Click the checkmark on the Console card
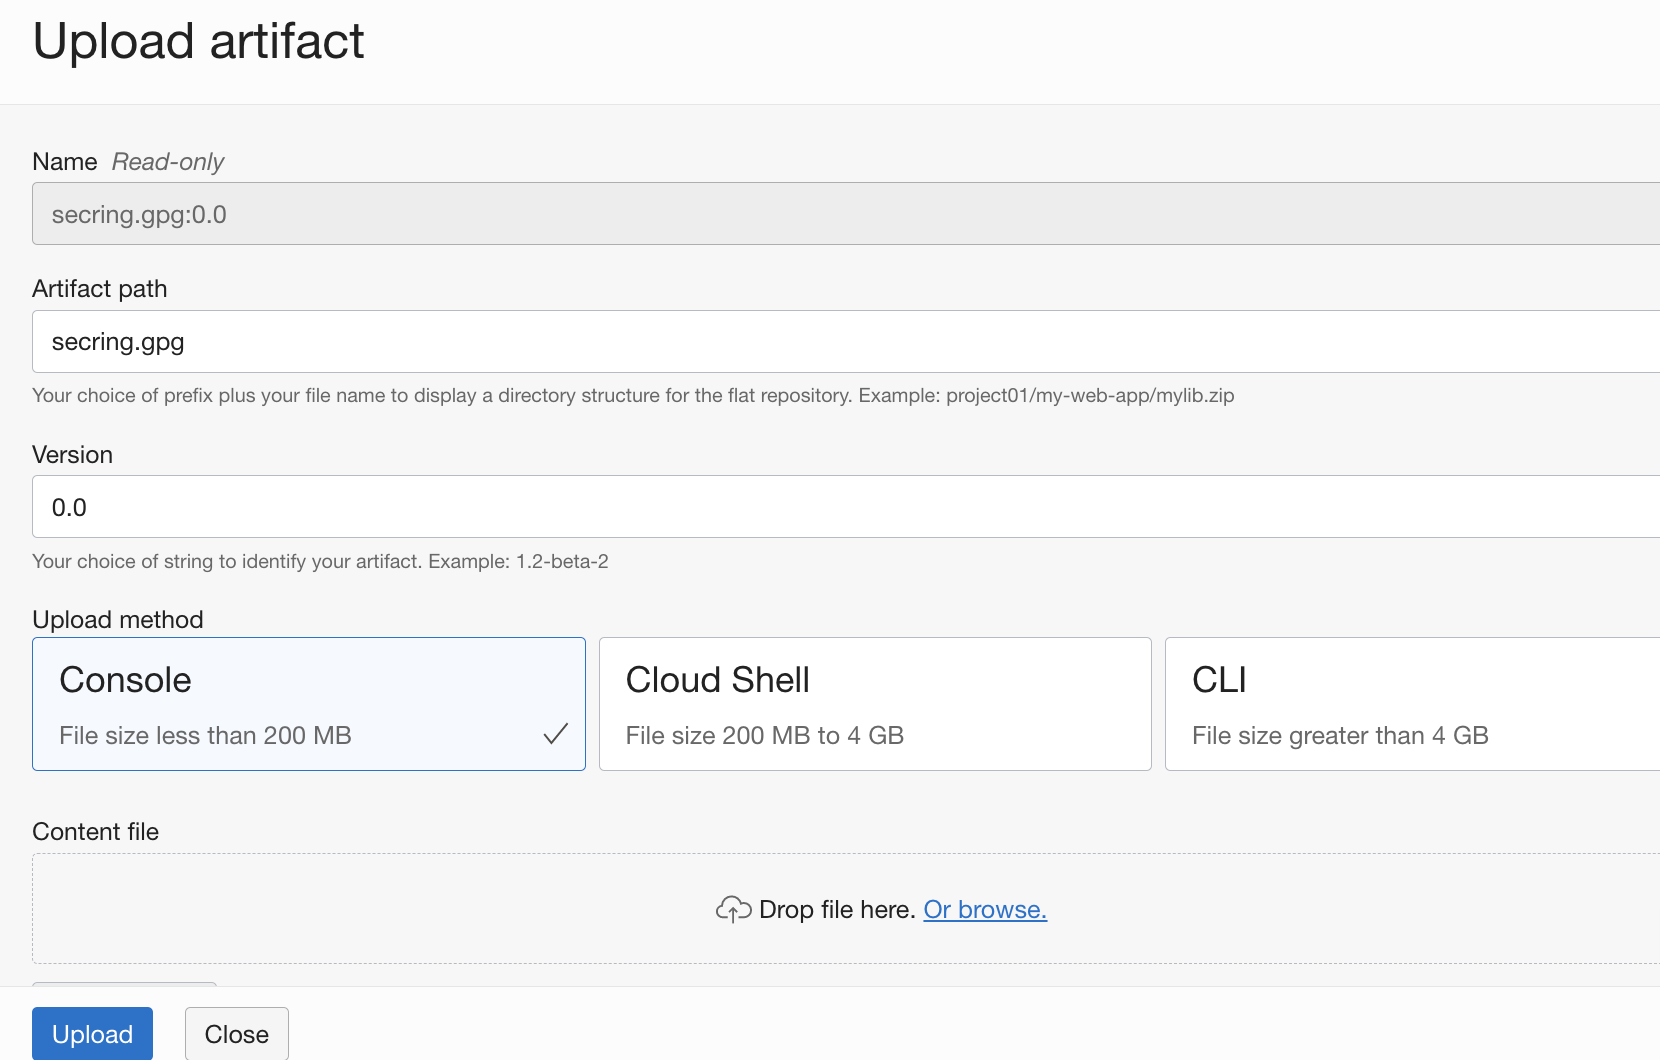The image size is (1660, 1060). click(556, 735)
